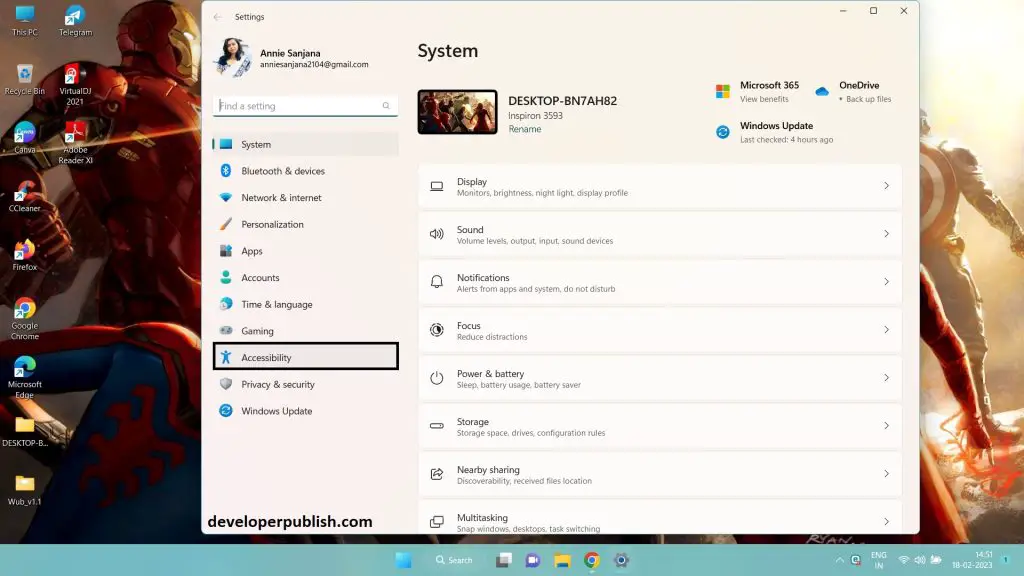Open the This PC desktop icon
The height and width of the screenshot is (576, 1024).
pos(25,20)
